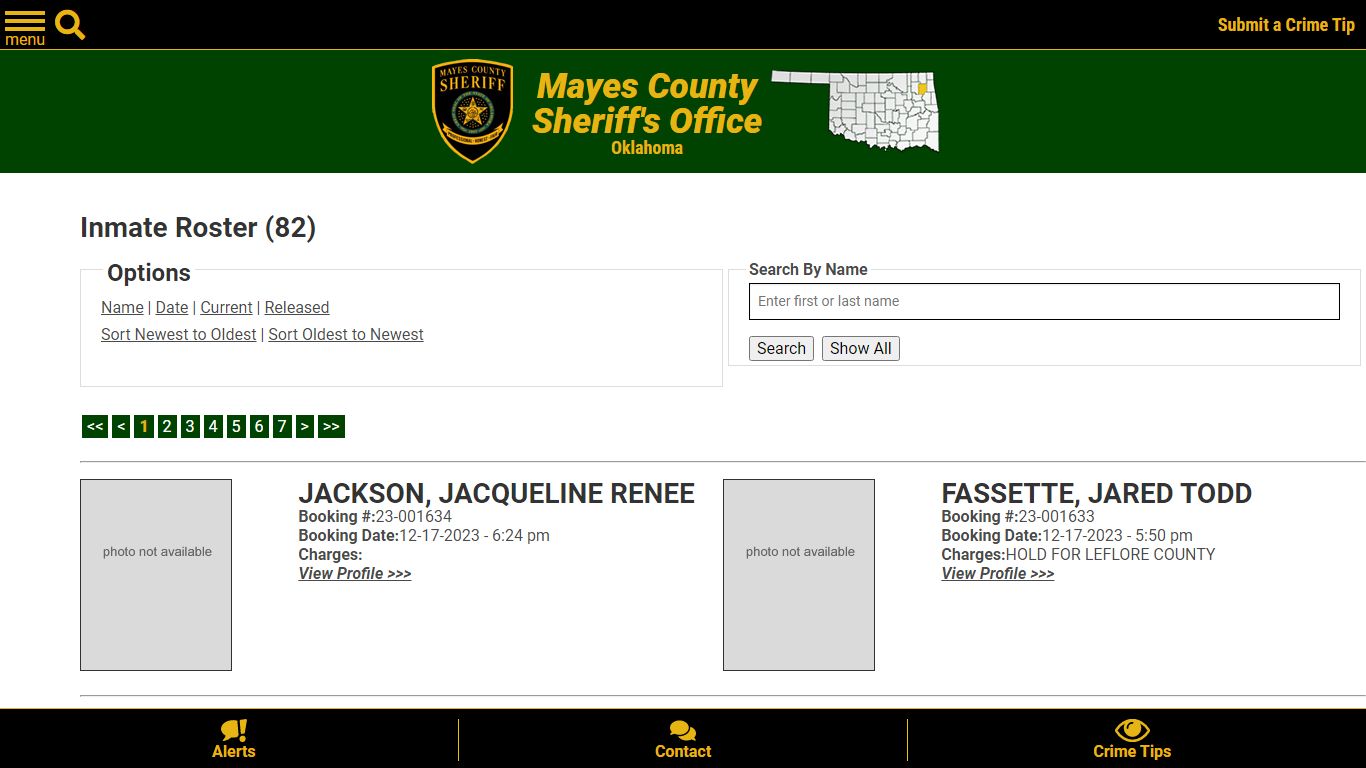Select page 4 in the pagination
Image resolution: width=1366 pixels, height=768 pixels.
click(x=213, y=427)
